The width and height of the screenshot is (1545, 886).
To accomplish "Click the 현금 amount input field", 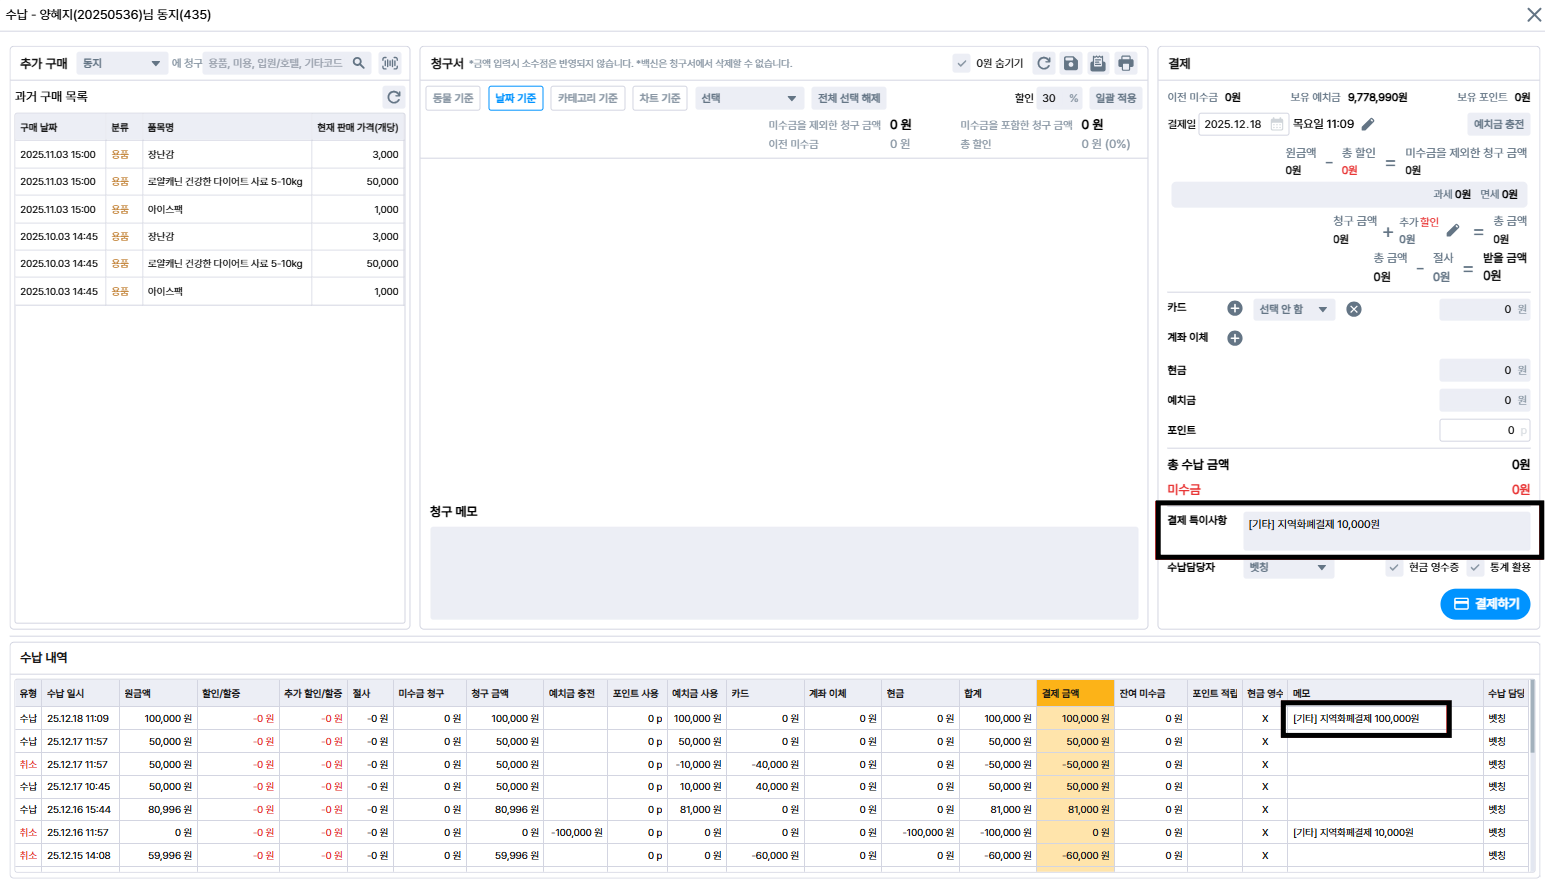I will coord(1485,370).
